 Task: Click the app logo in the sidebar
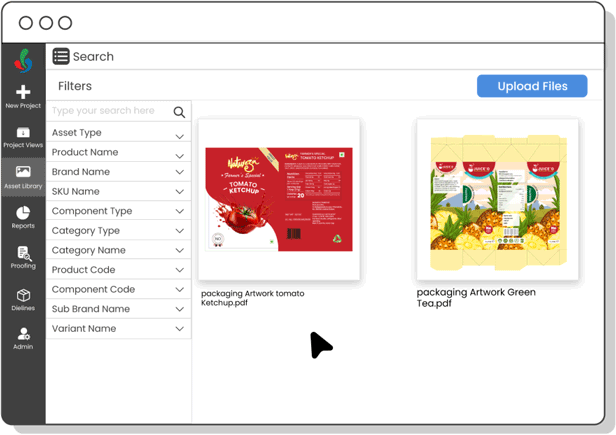tap(23, 61)
